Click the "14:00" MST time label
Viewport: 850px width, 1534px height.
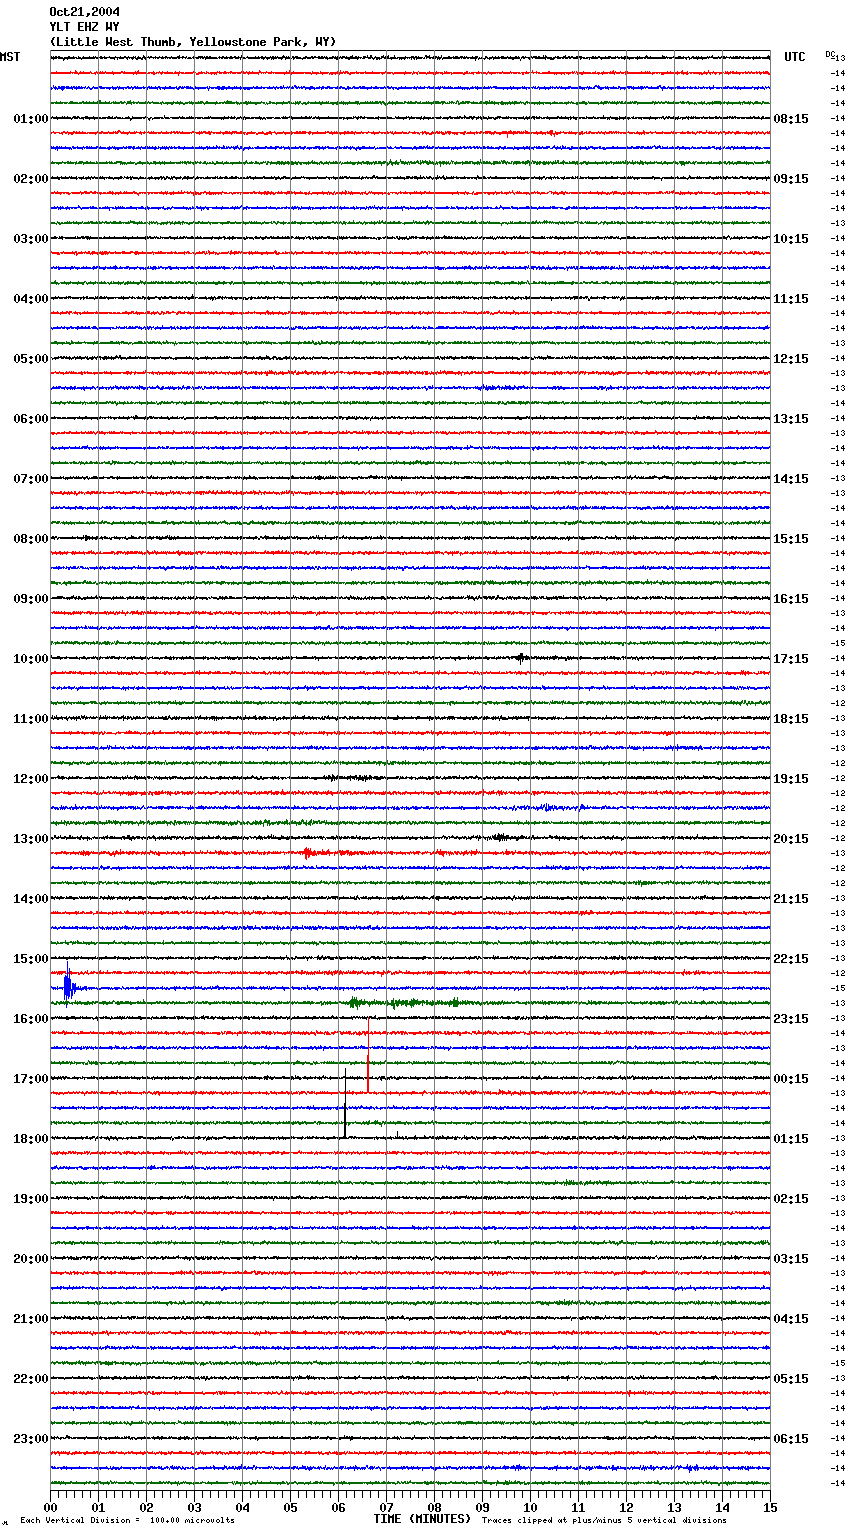coord(31,899)
